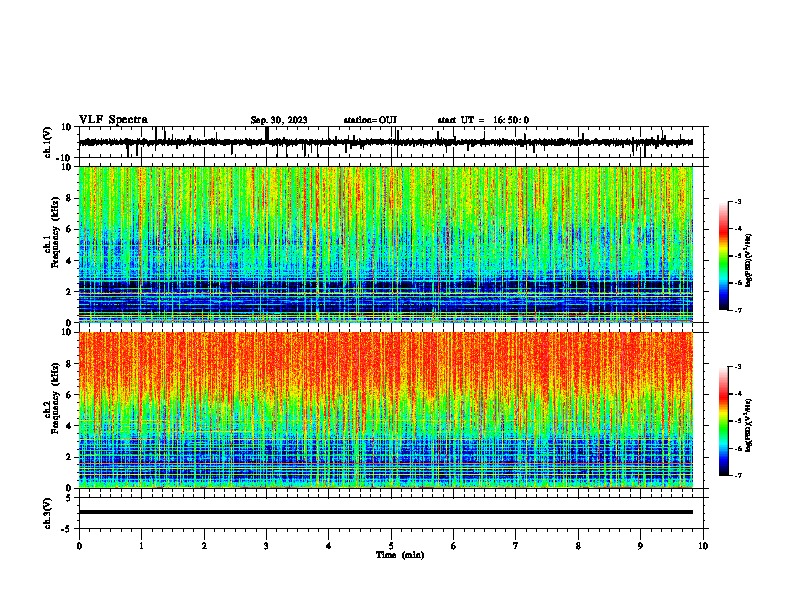792x612 pixels.
Task: Click the "ch.3(V)" axis label
Action: point(48,513)
